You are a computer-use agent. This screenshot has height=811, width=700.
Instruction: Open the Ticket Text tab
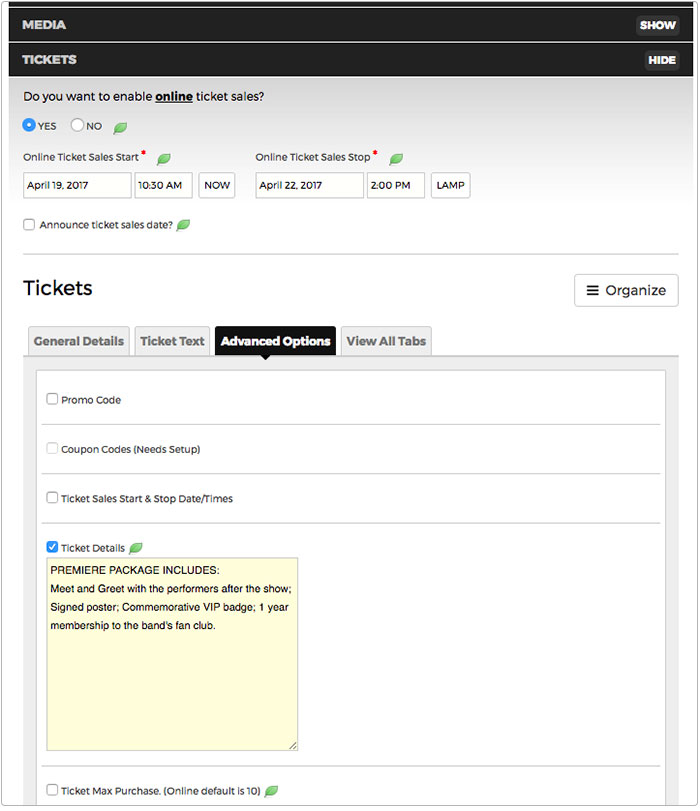click(x=172, y=341)
